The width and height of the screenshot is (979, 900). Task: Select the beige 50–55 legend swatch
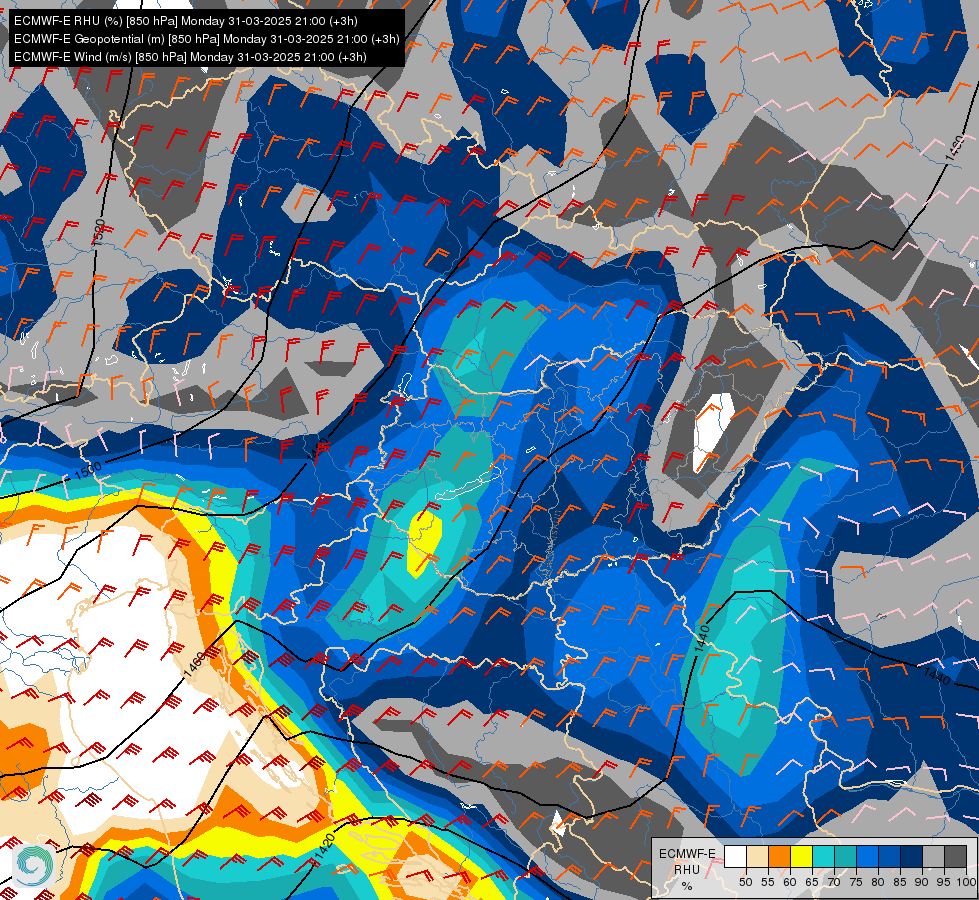[x=757, y=856]
